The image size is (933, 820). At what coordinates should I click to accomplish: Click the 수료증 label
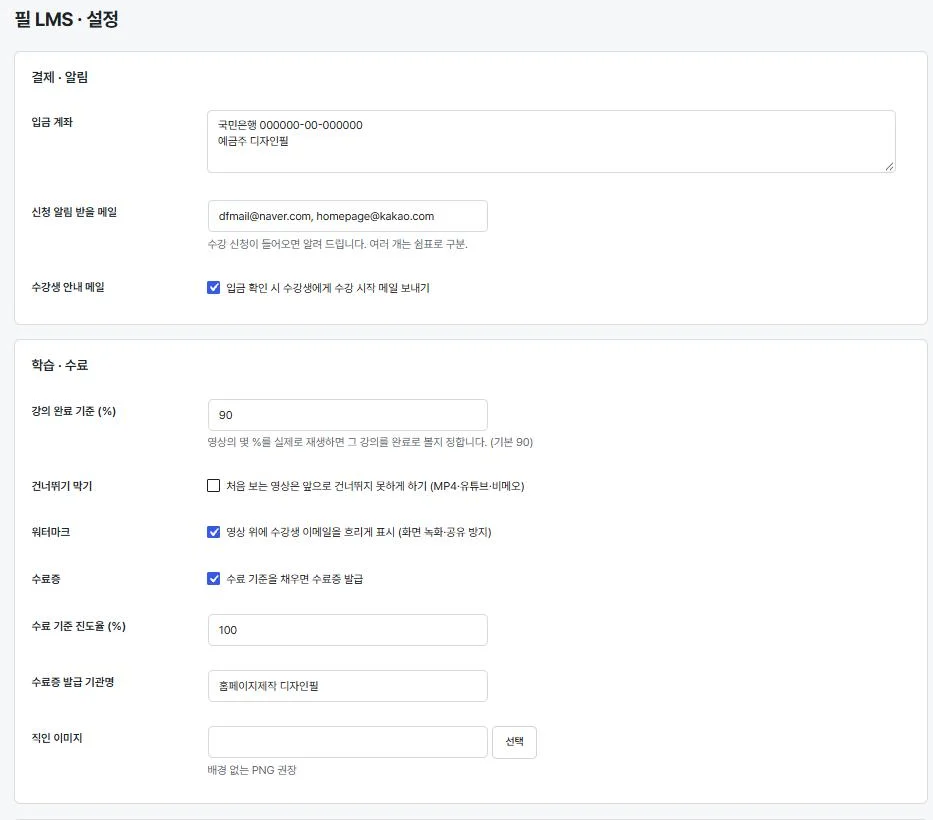[46, 579]
